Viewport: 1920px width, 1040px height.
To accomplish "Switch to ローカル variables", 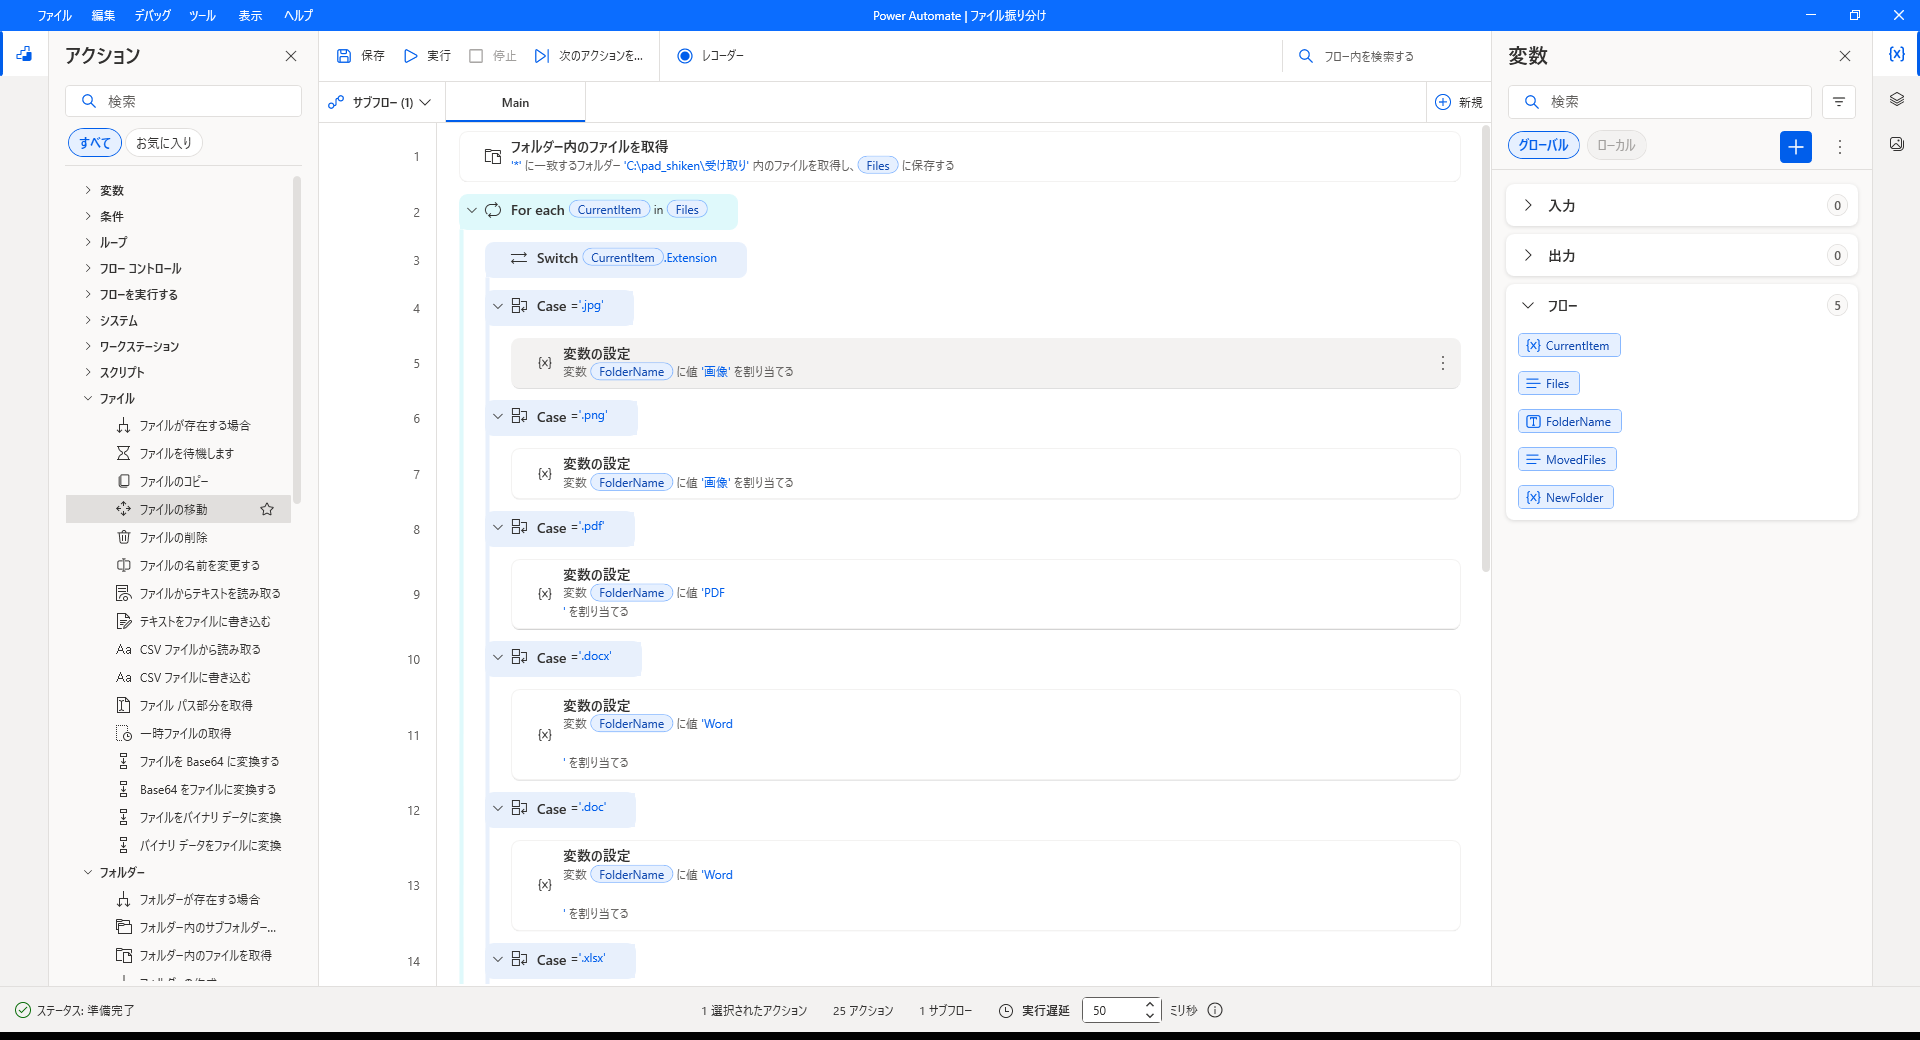I will coord(1616,145).
